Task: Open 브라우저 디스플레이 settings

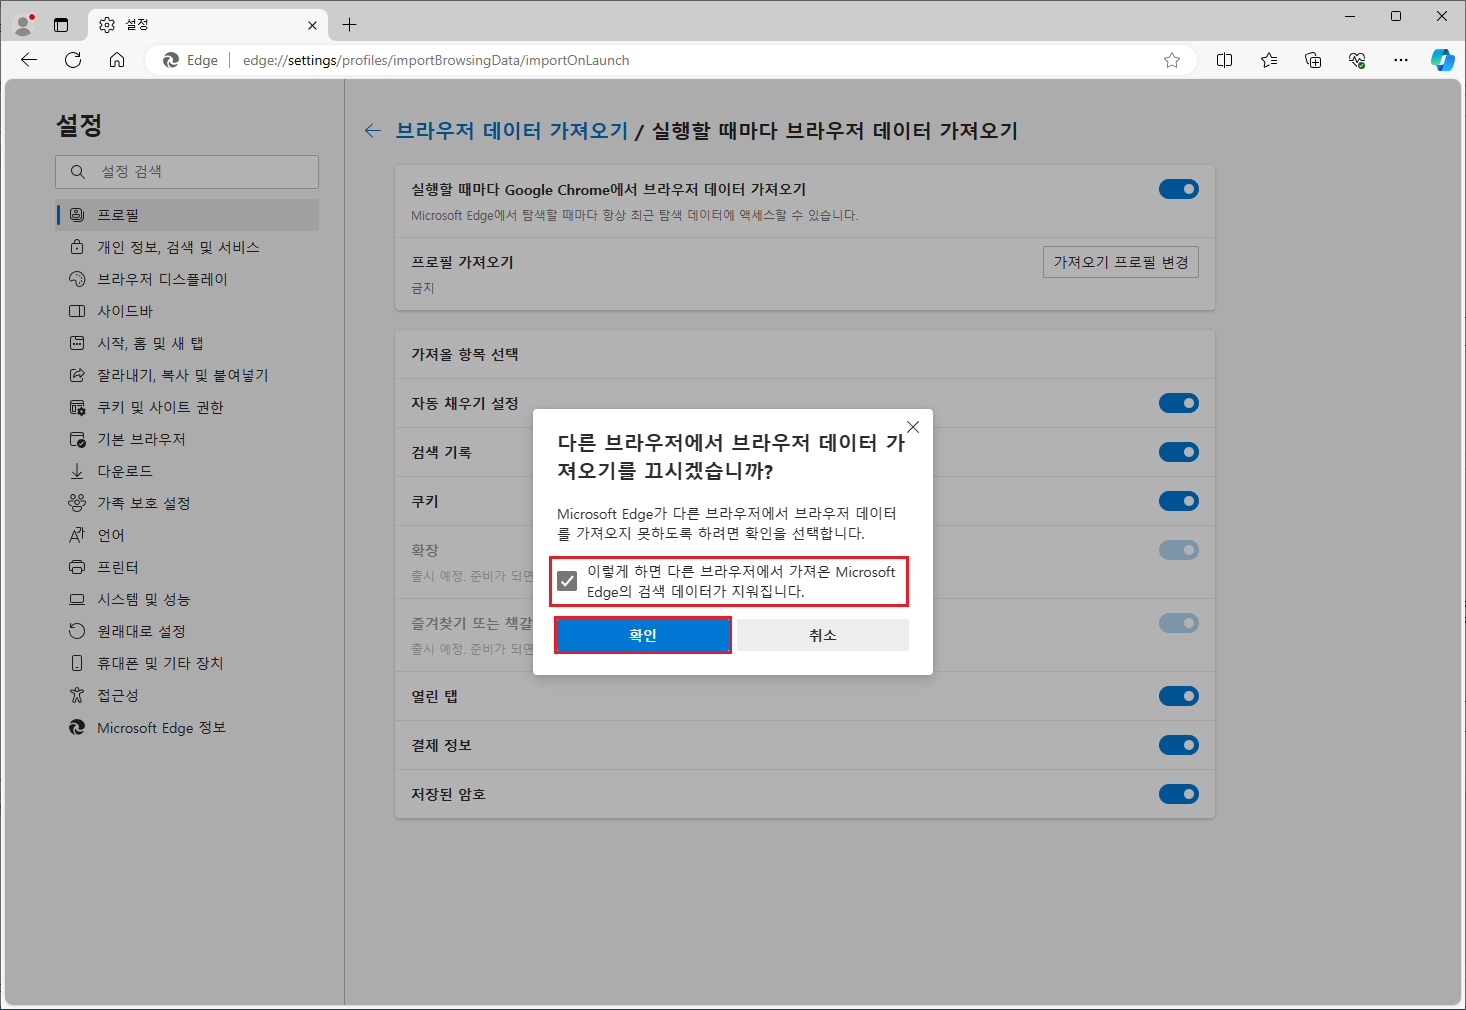Action: tap(188, 279)
